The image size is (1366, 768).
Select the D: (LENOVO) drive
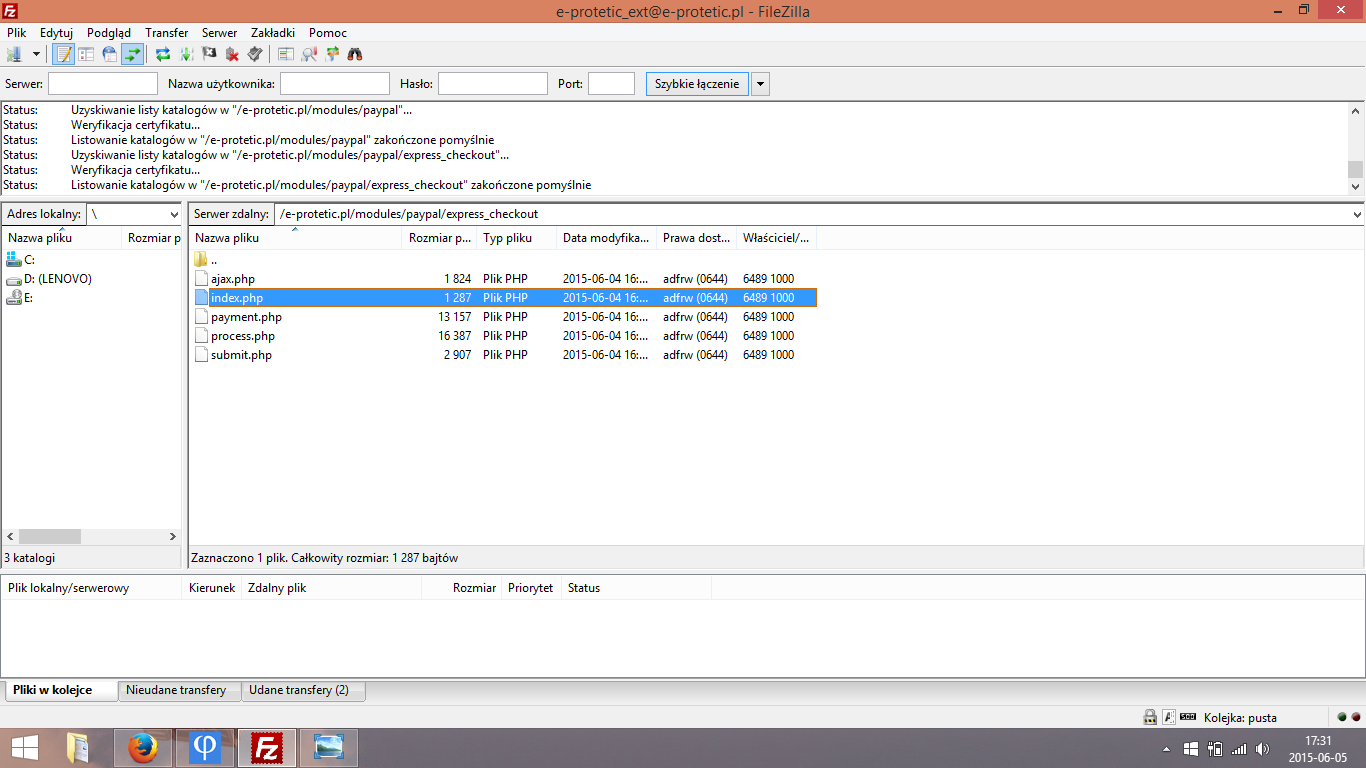tap(49, 279)
